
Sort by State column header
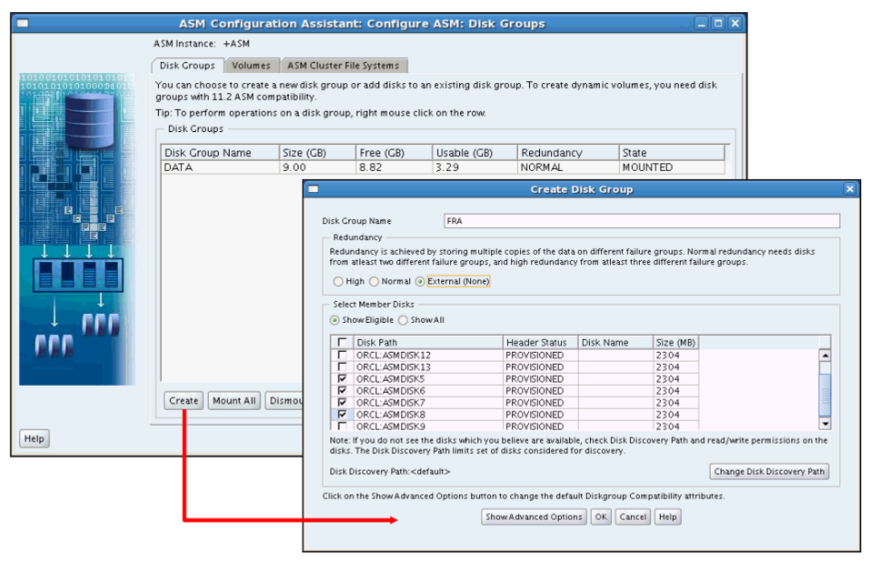672,153
